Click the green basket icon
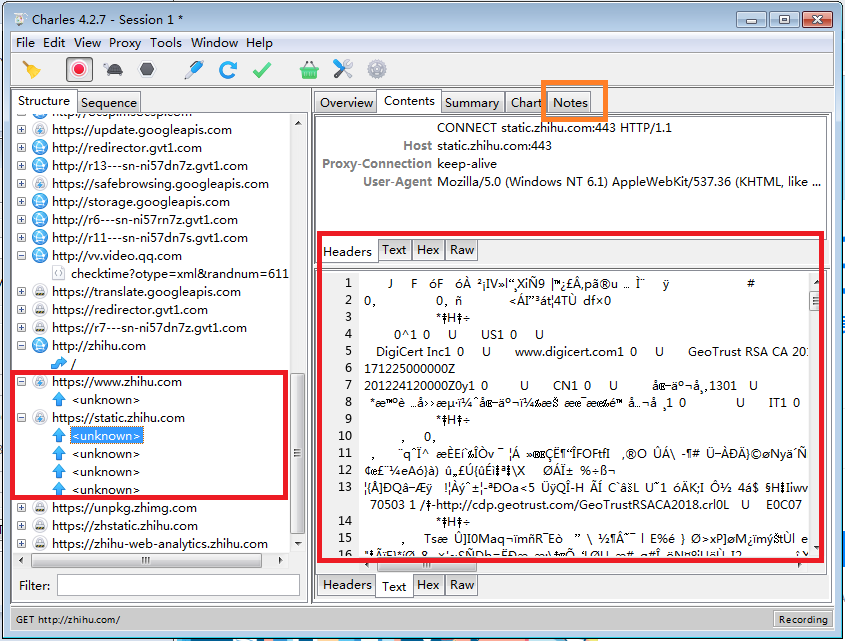845x641 pixels. (309, 70)
